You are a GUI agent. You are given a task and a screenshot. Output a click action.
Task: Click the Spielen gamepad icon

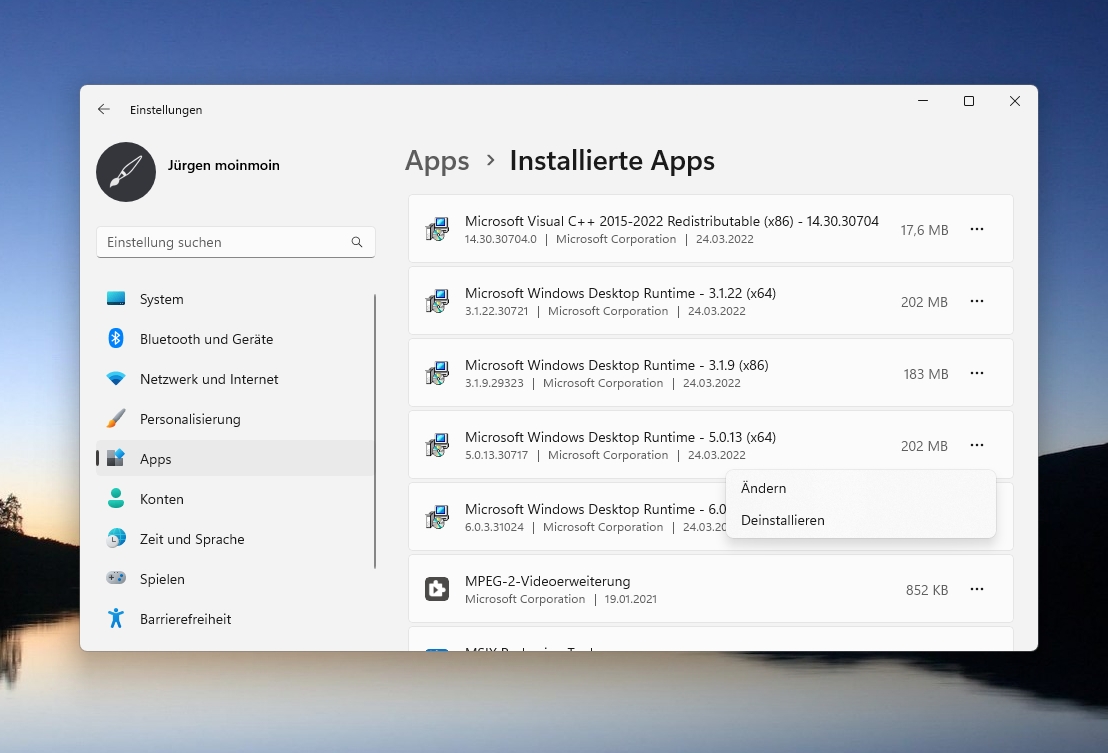[116, 579]
